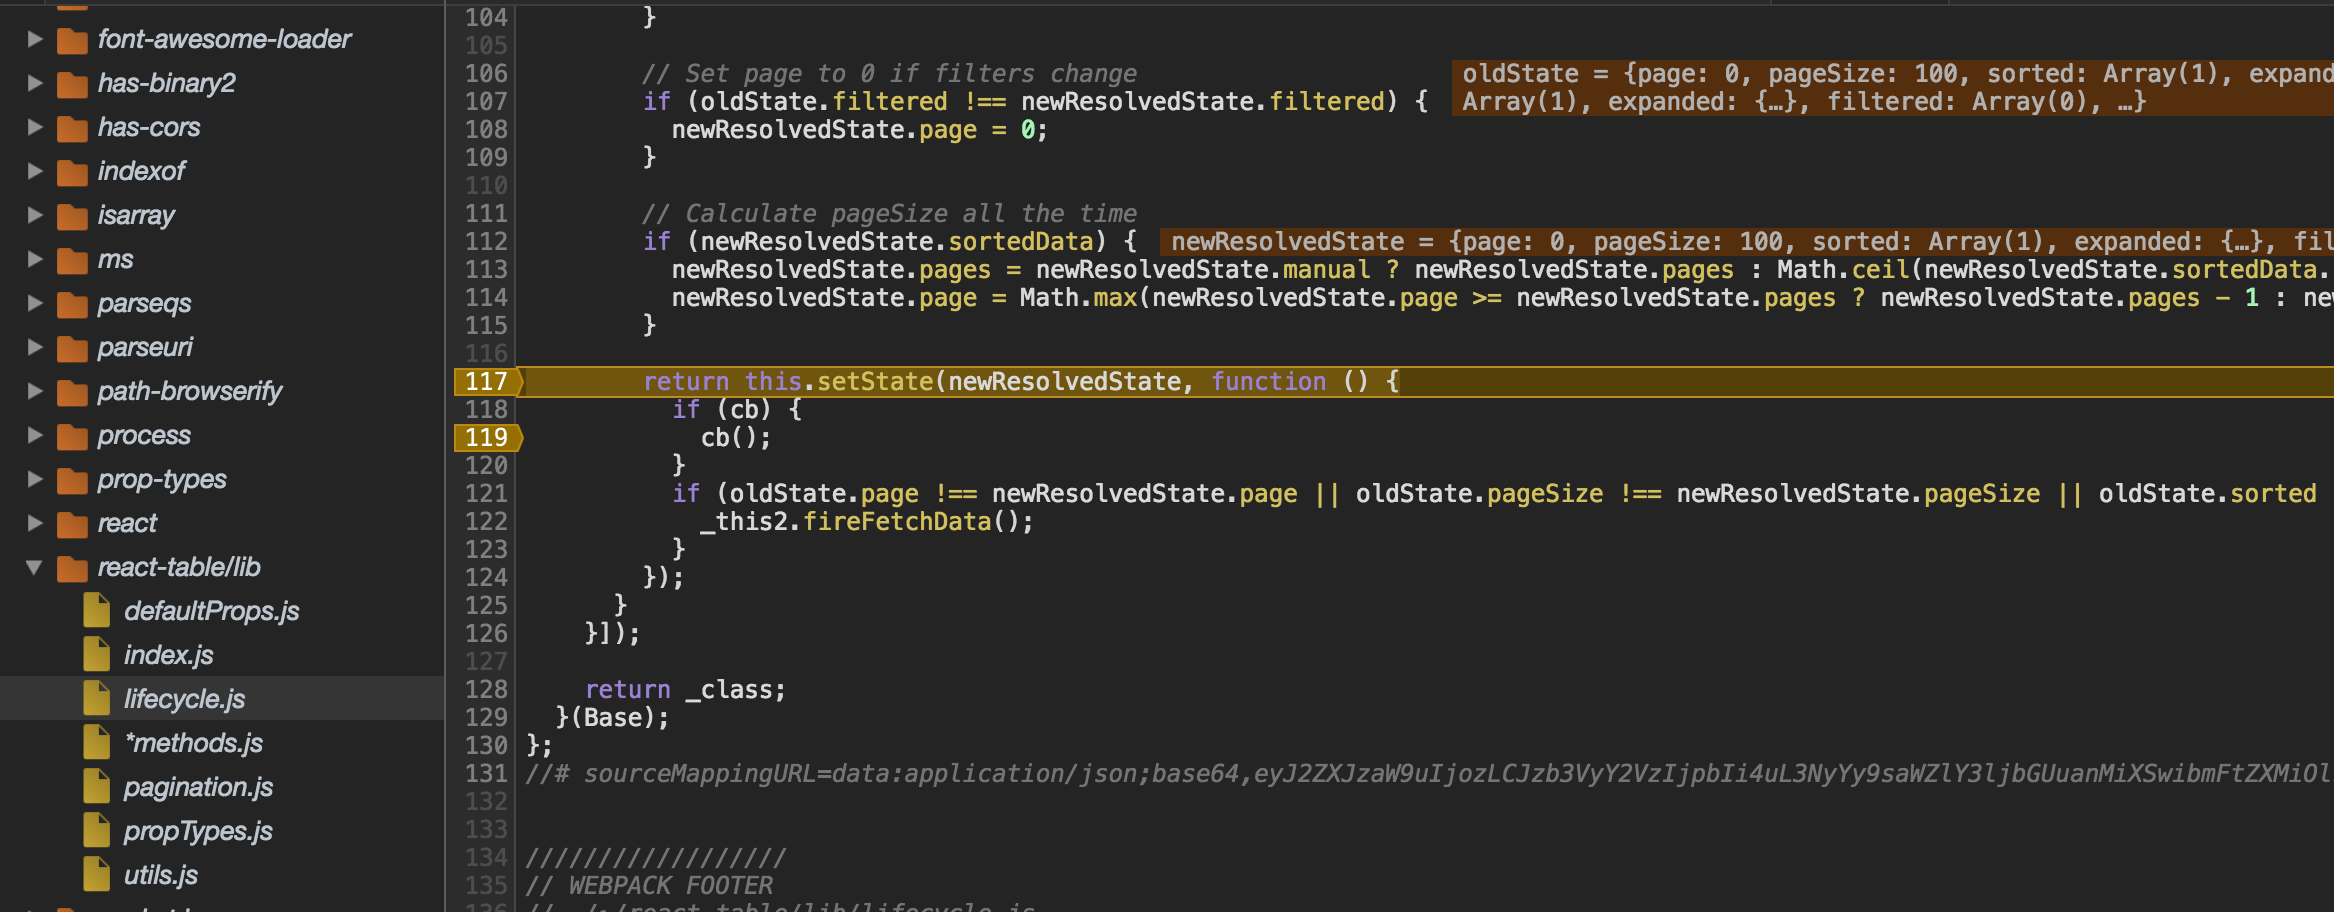Expand the isarray folder
The height and width of the screenshot is (912, 2334).
pyautogui.click(x=35, y=215)
